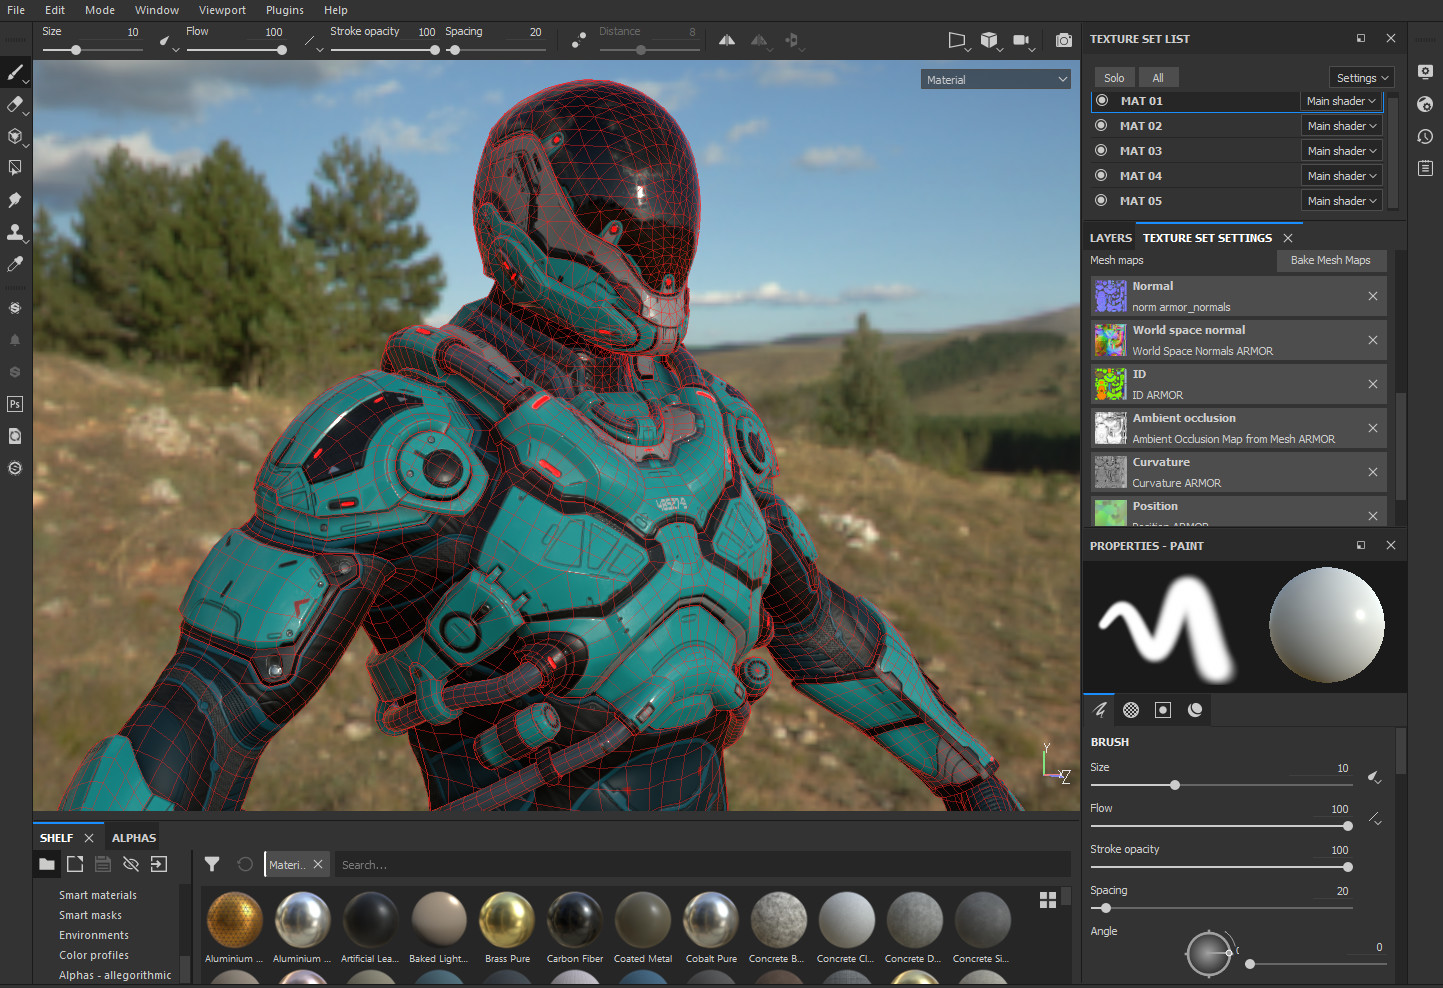Open the Texture Set List Settings dropdown
The image size is (1443, 988).
pos(1362,77)
